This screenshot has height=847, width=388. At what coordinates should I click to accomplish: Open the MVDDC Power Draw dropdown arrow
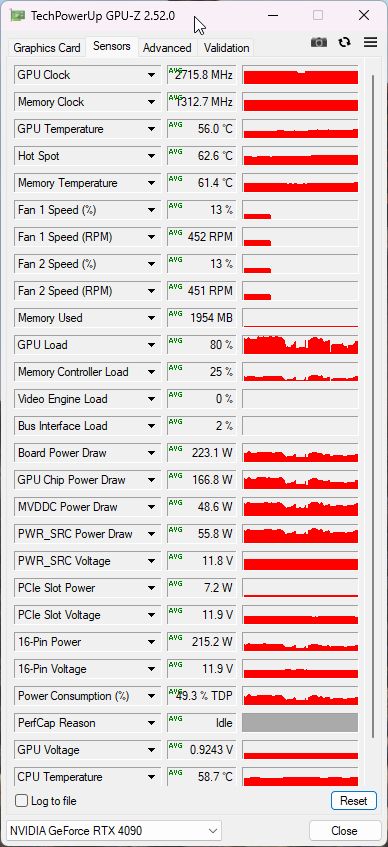[x=151, y=507]
